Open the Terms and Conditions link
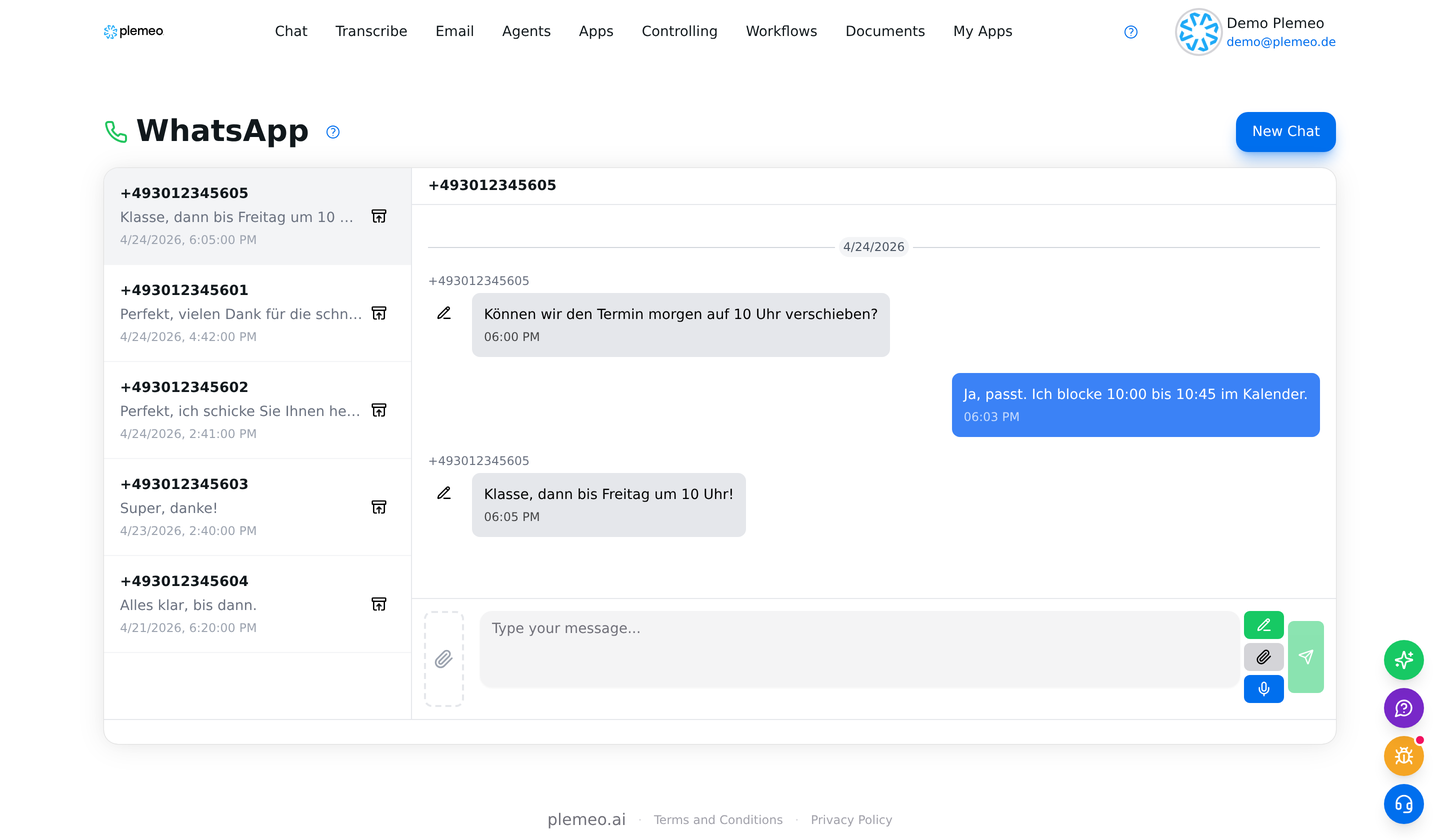This screenshot has width=1440, height=840. click(x=718, y=820)
